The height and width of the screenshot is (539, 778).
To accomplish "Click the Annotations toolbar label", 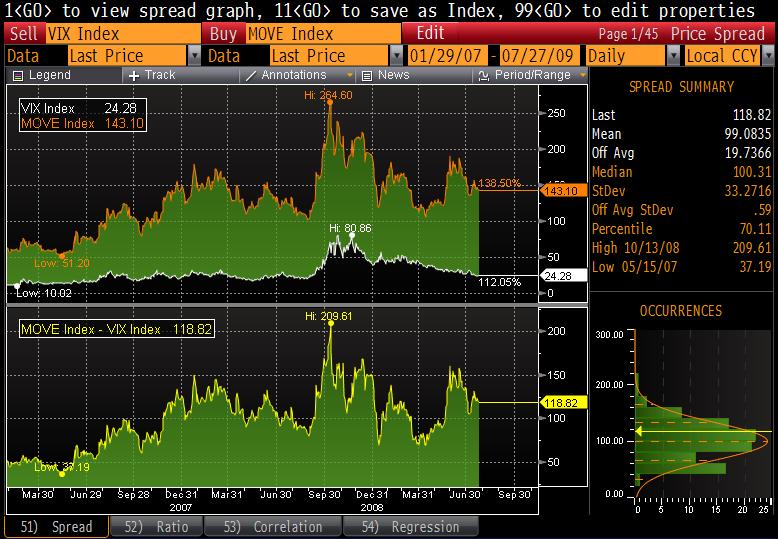I will click(x=294, y=75).
